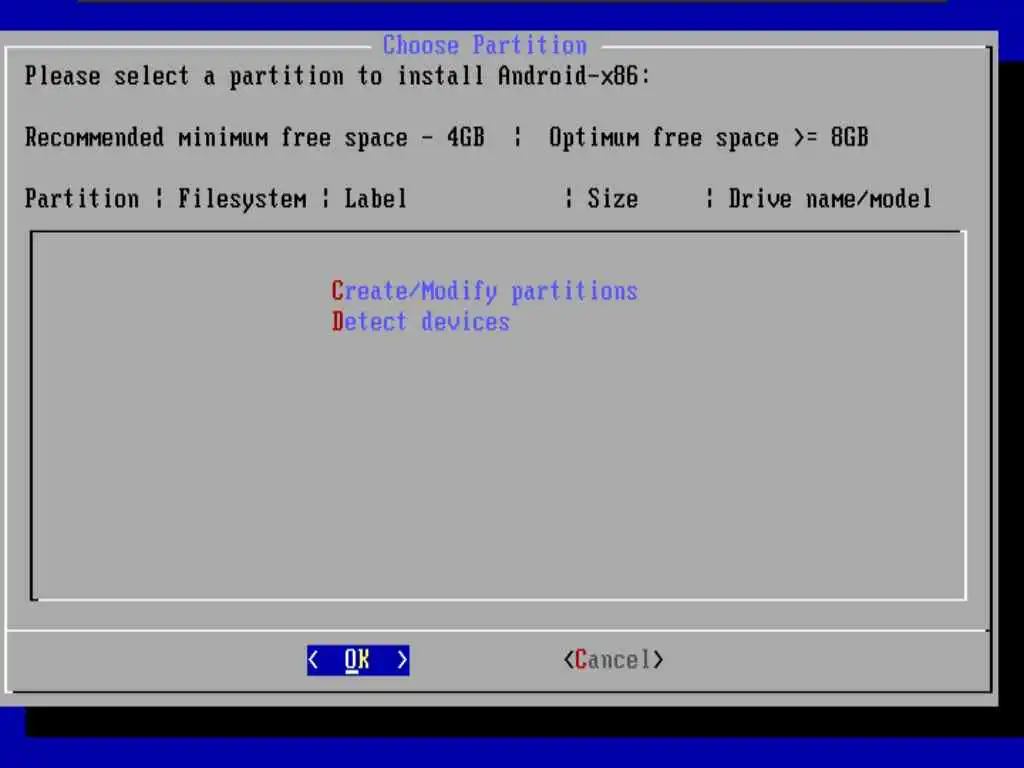1024x768 pixels.
Task: Click the 'Recommended minimum free space - 4GB' text
Action: [x=255, y=137]
